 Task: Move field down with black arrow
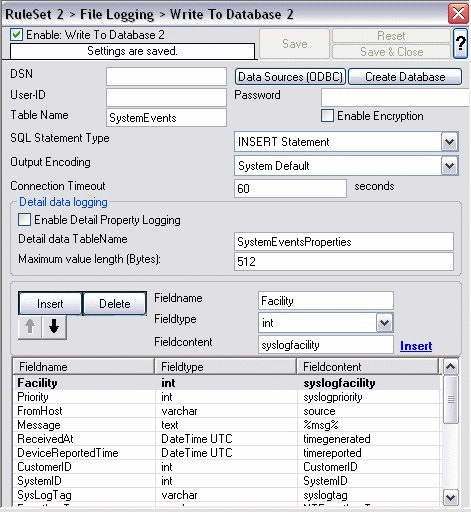(x=54, y=327)
